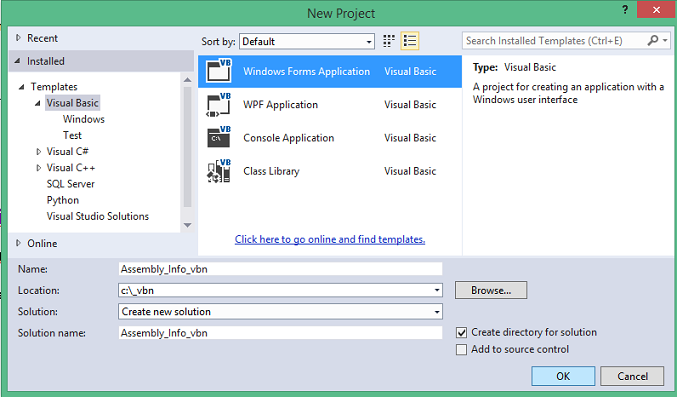Switch to small icons view
The image size is (677, 397).
click(389, 41)
